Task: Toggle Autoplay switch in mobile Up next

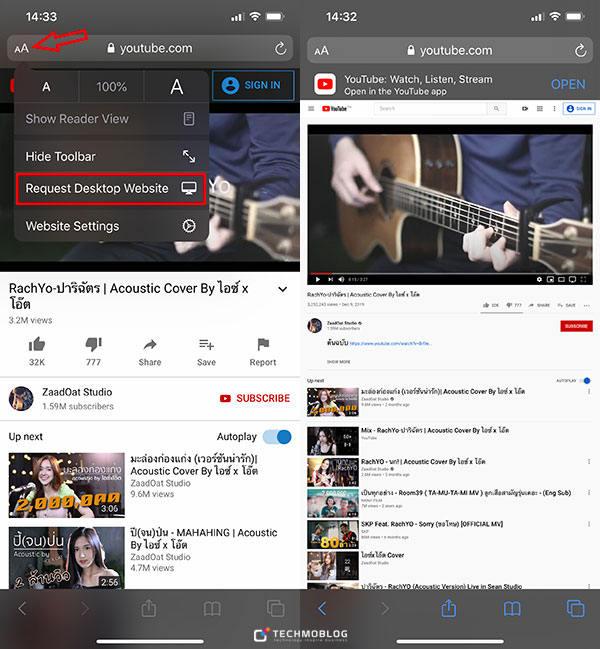Action: pos(276,437)
